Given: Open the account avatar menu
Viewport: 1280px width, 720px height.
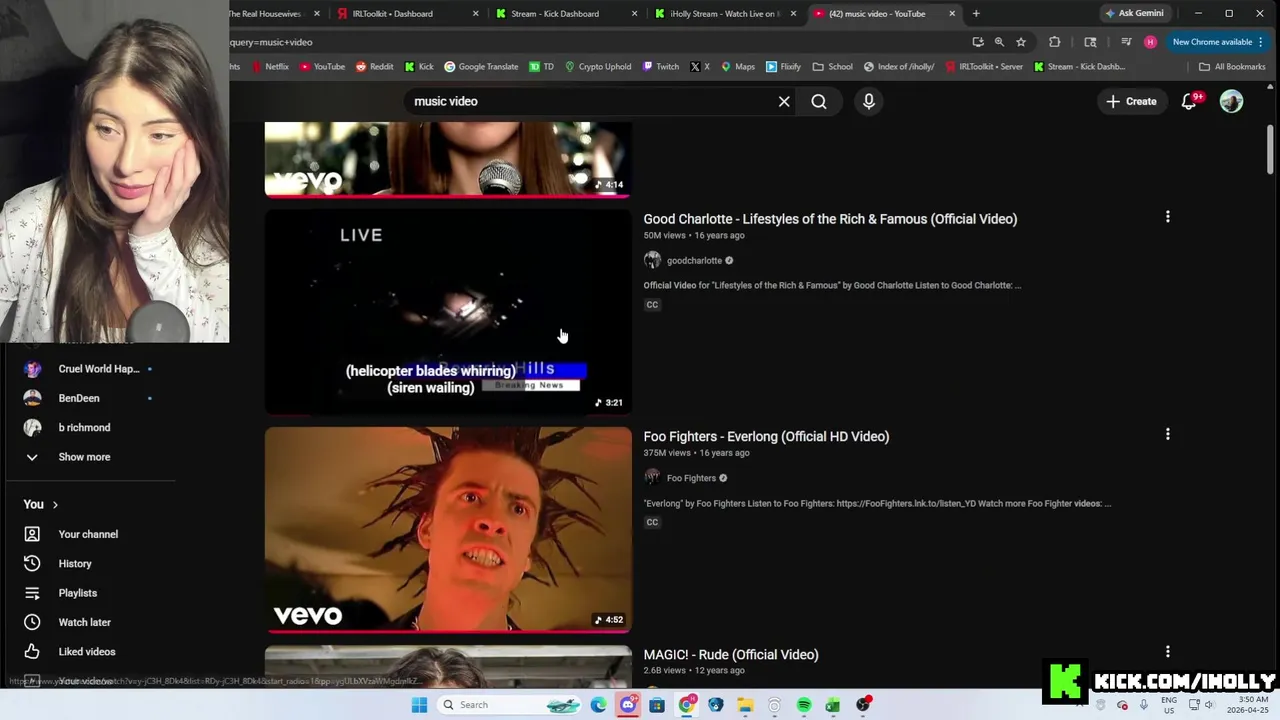Looking at the screenshot, I should 1231,101.
